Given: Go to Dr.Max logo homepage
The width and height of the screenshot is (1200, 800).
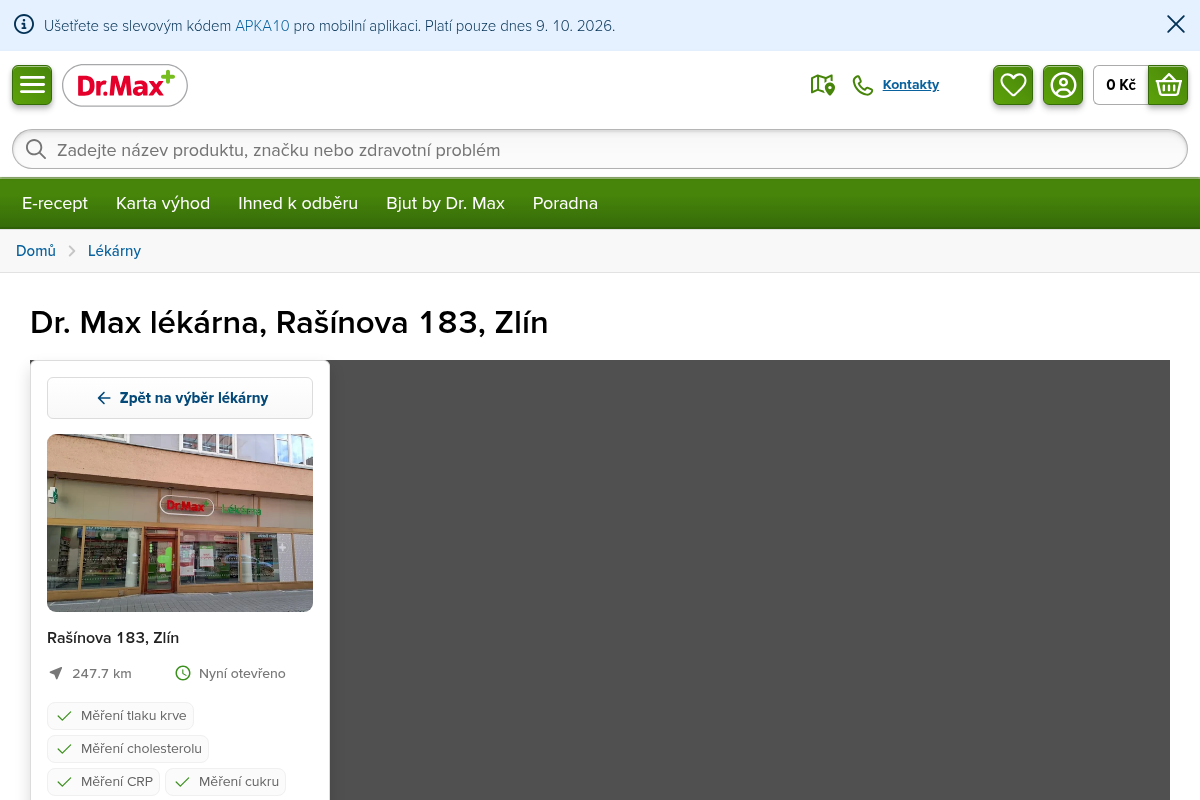Looking at the screenshot, I should tap(125, 86).
